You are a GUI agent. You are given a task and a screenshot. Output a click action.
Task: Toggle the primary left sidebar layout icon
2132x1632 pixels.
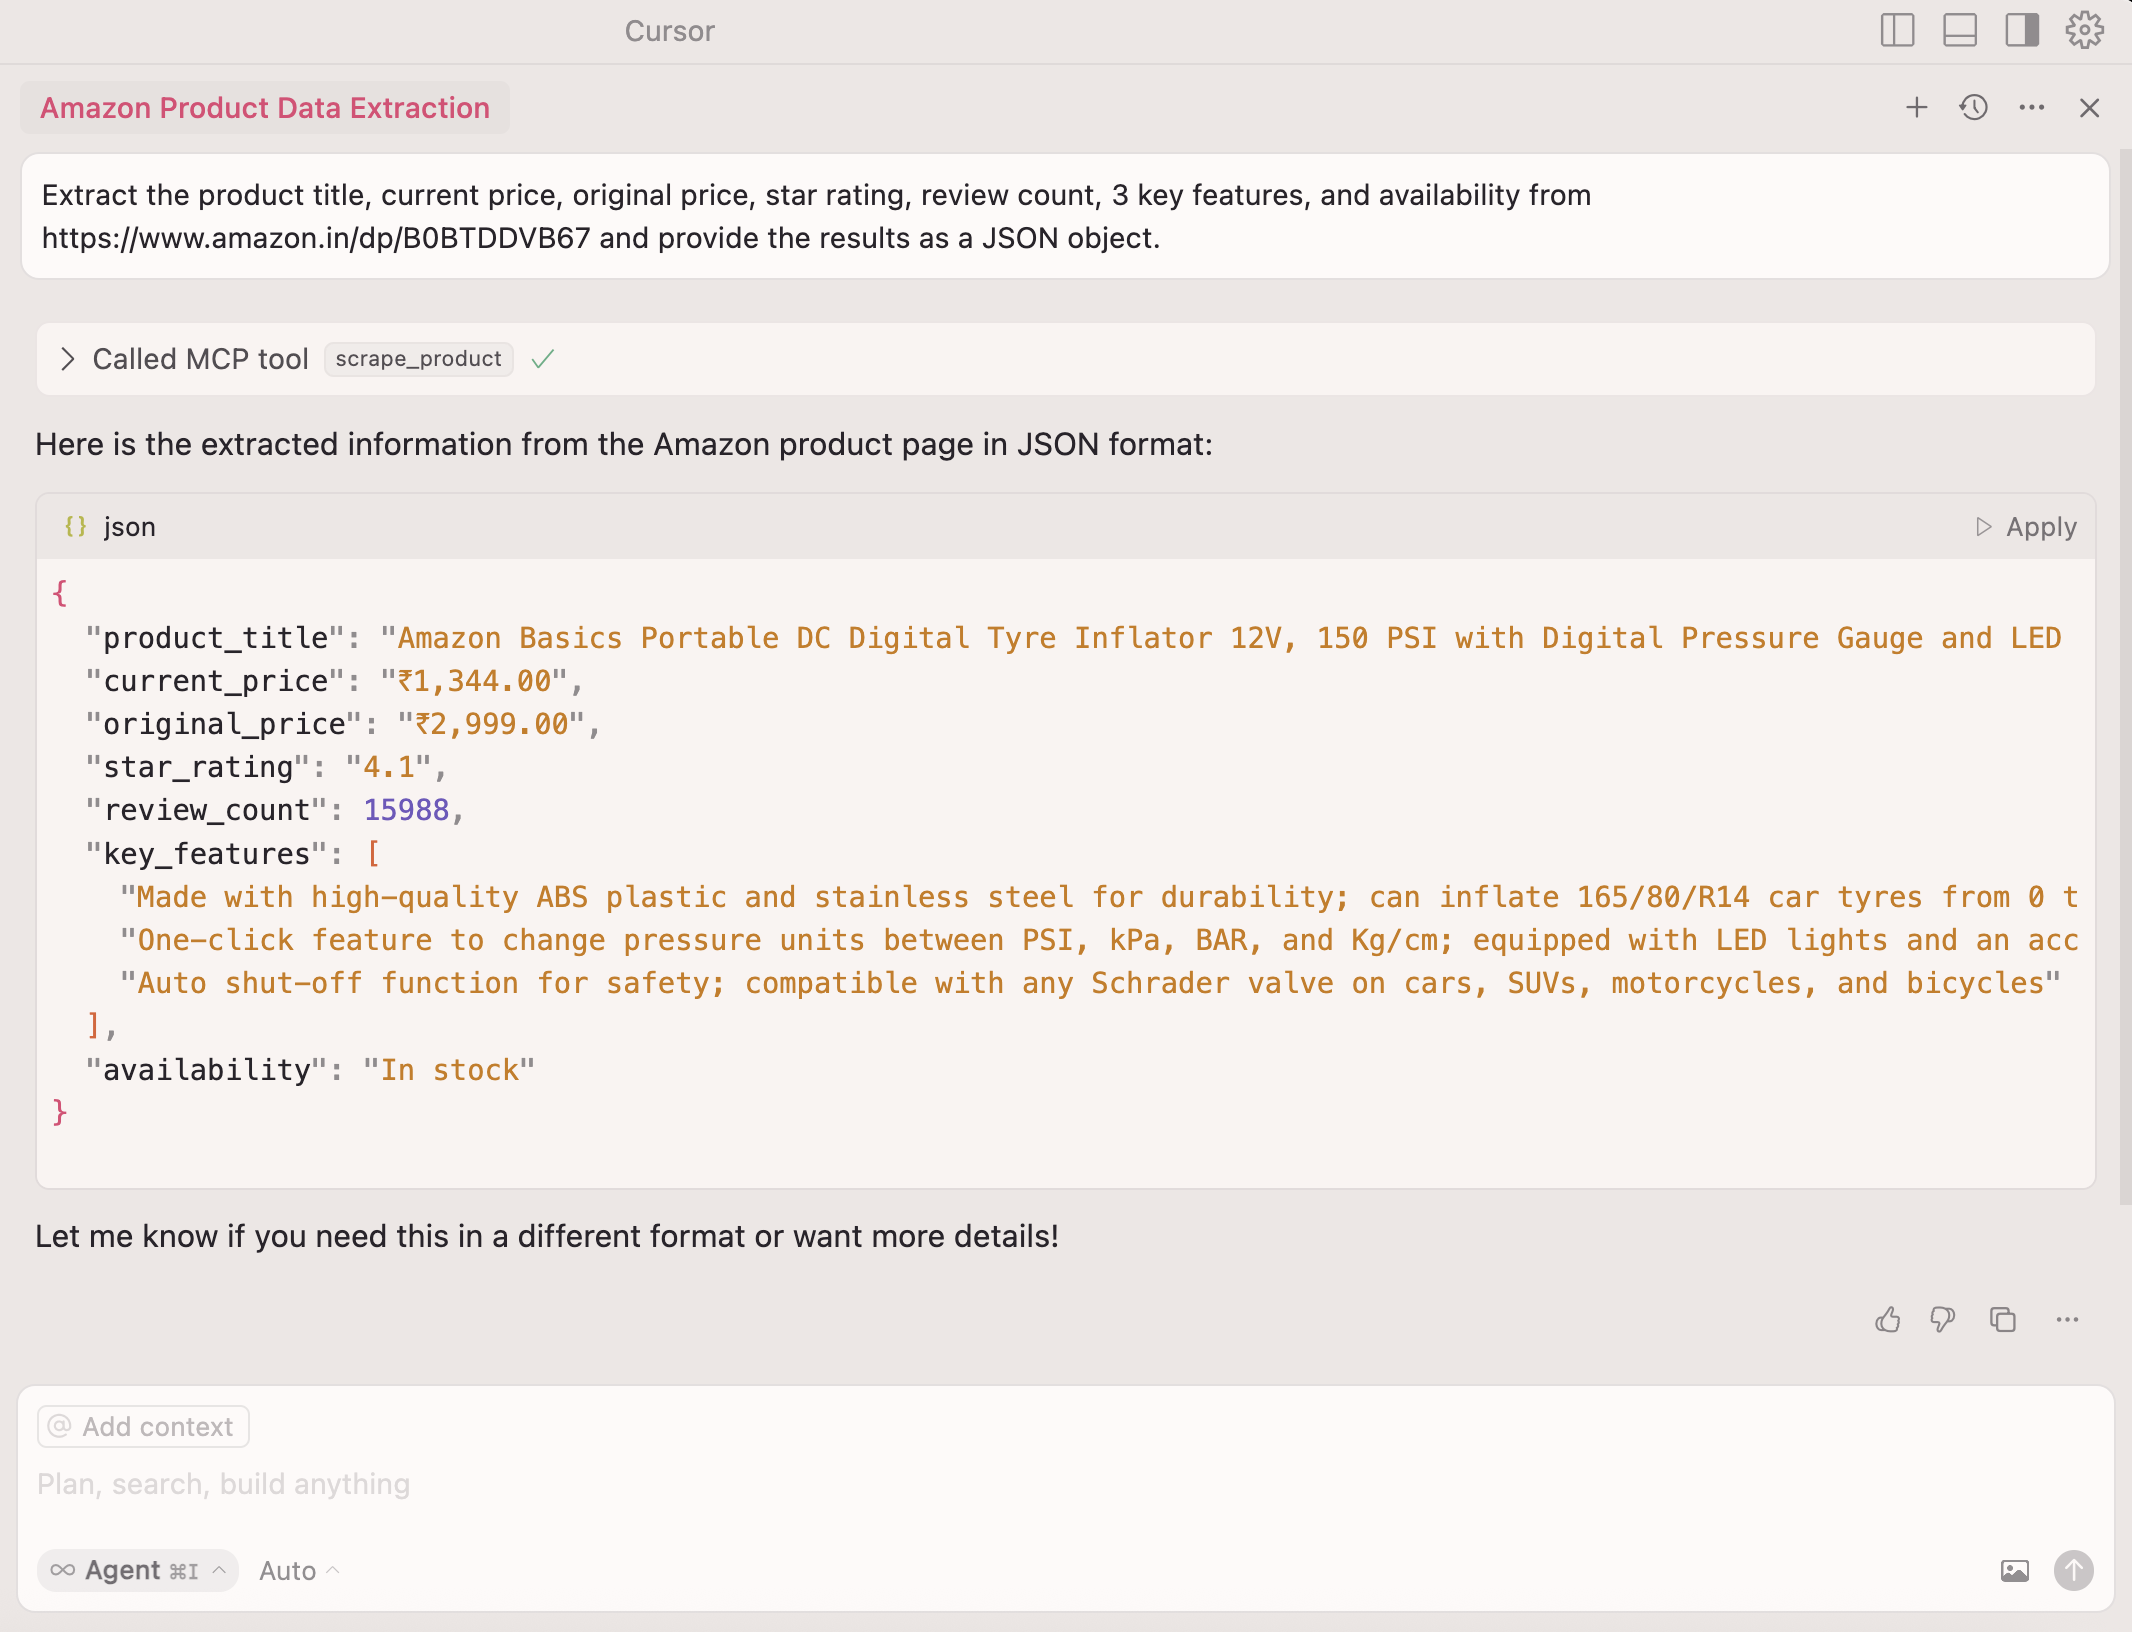click(1897, 30)
